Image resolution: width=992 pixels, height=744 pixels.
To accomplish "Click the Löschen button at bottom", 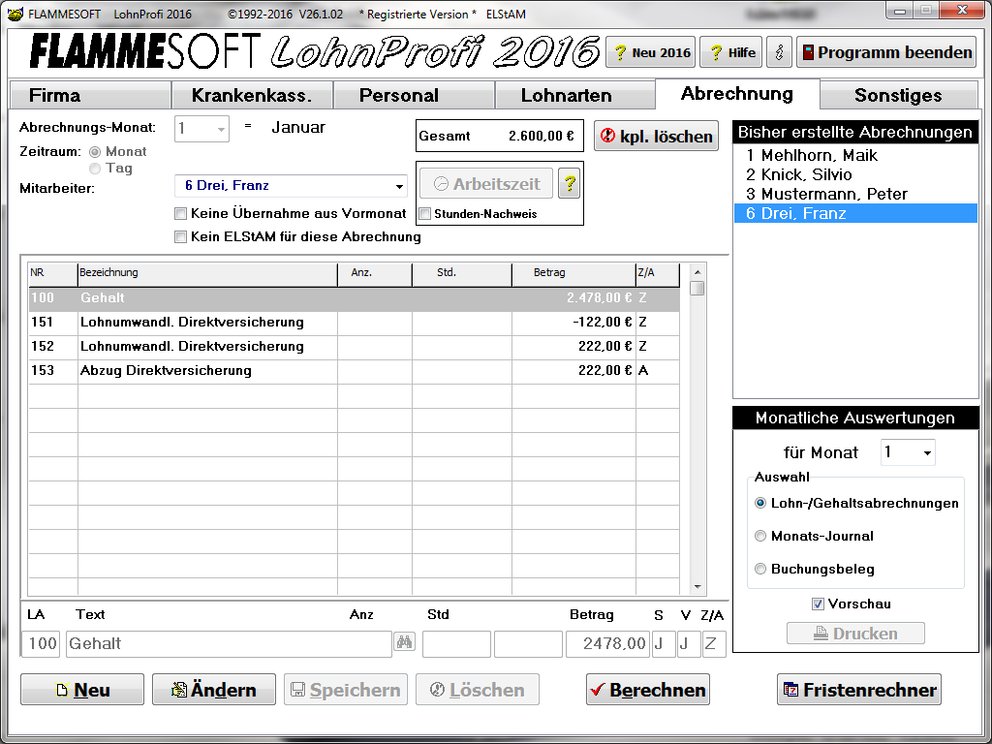I will click(x=478, y=690).
